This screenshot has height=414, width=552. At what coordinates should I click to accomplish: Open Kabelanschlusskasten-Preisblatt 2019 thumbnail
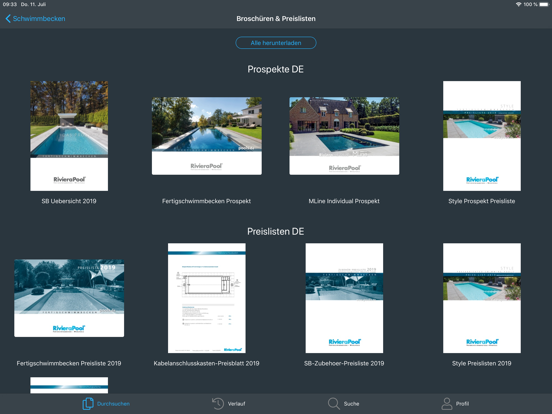(207, 298)
